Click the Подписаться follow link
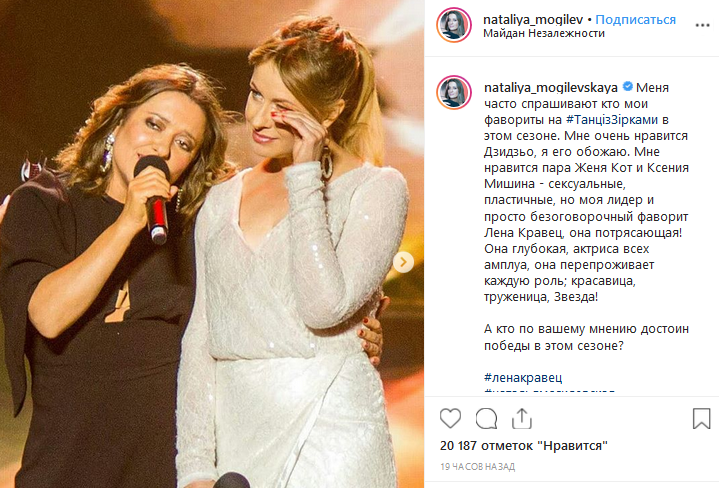 [635, 20]
